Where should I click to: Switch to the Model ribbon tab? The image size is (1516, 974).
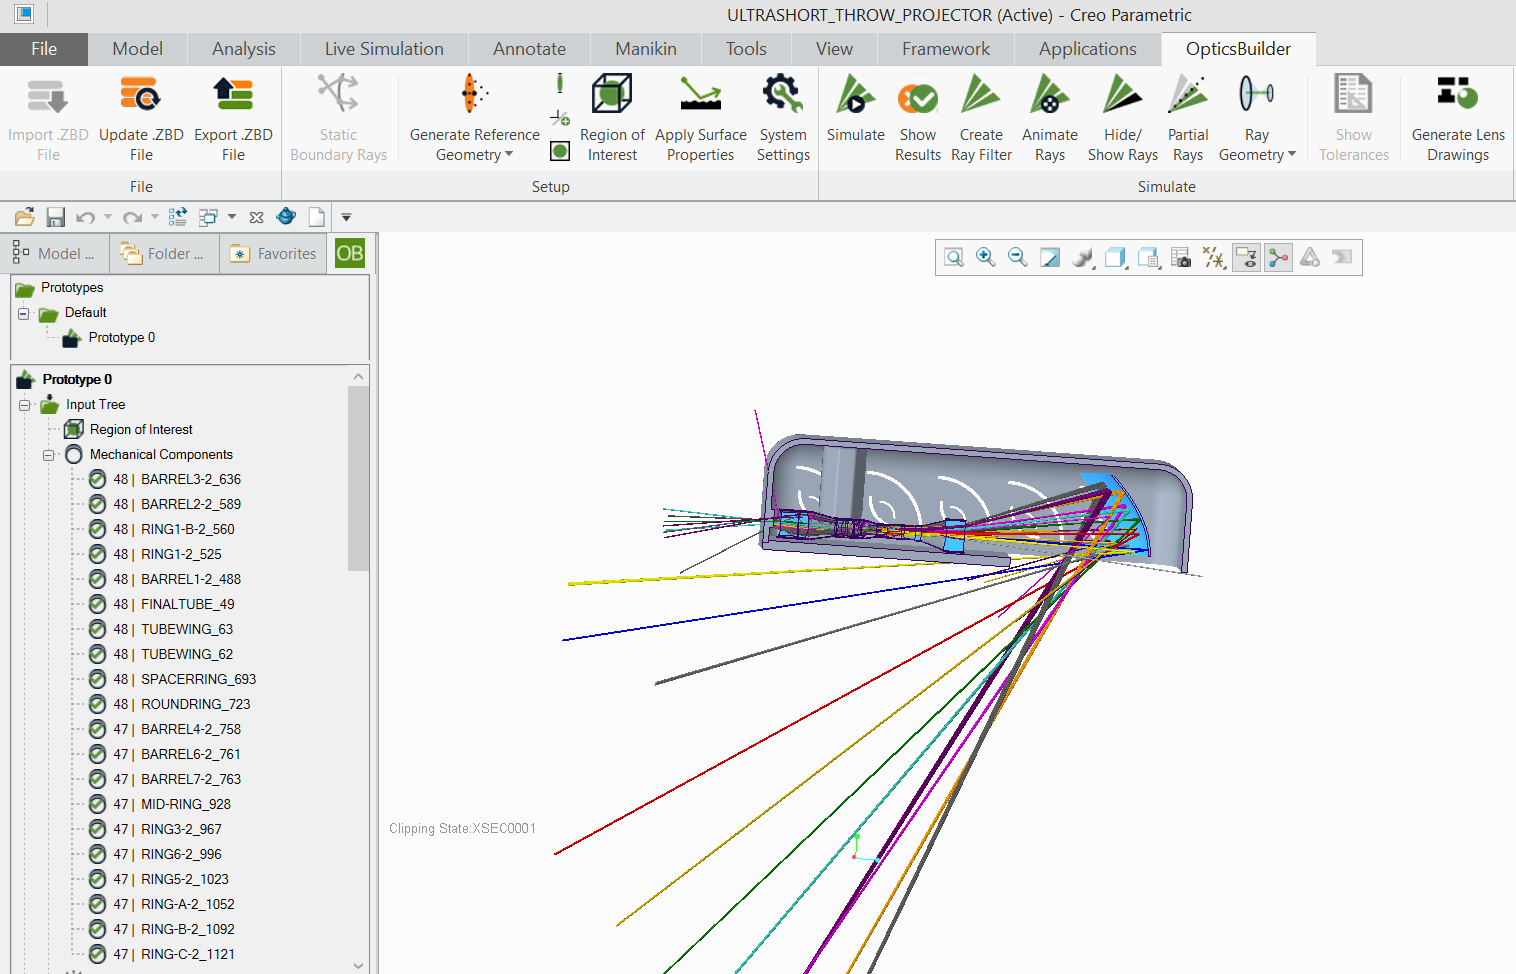[138, 49]
